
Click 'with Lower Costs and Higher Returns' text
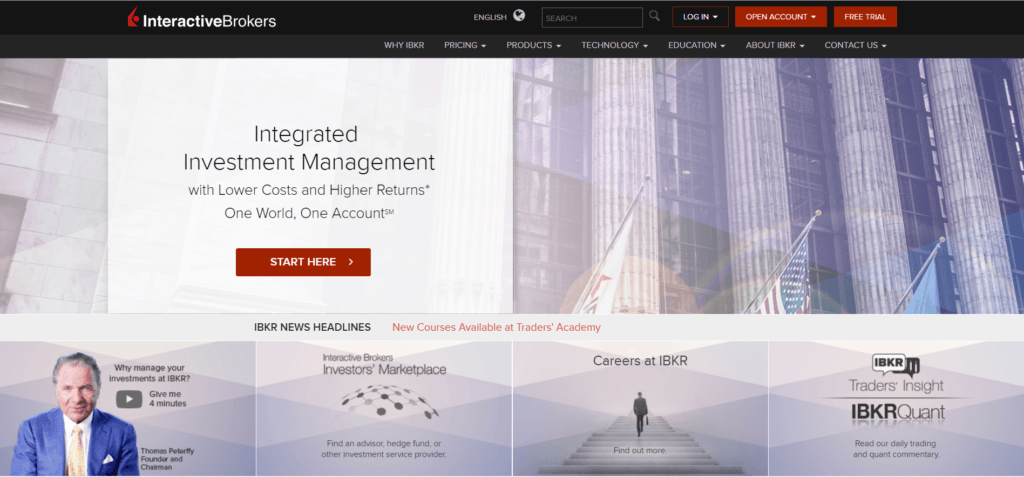tap(309, 190)
